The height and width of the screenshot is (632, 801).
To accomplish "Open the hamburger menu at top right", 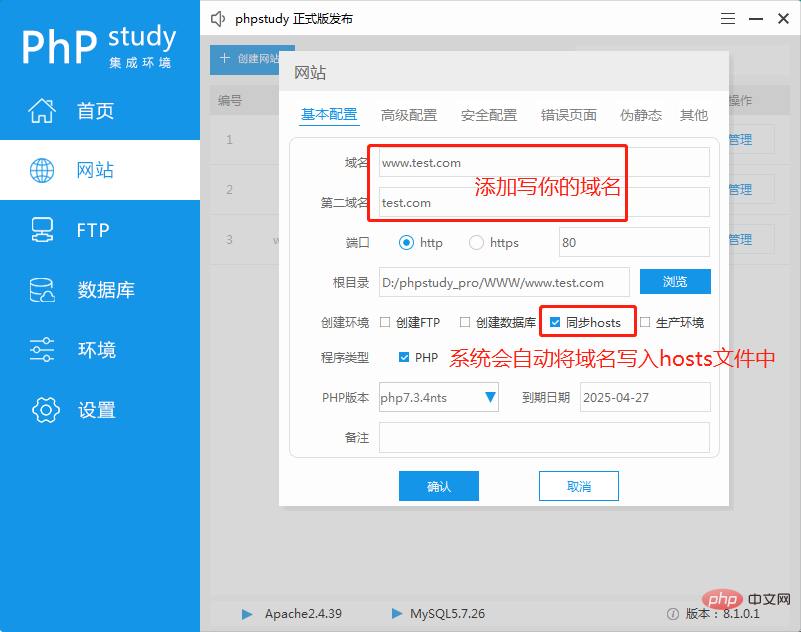I will coord(727,17).
